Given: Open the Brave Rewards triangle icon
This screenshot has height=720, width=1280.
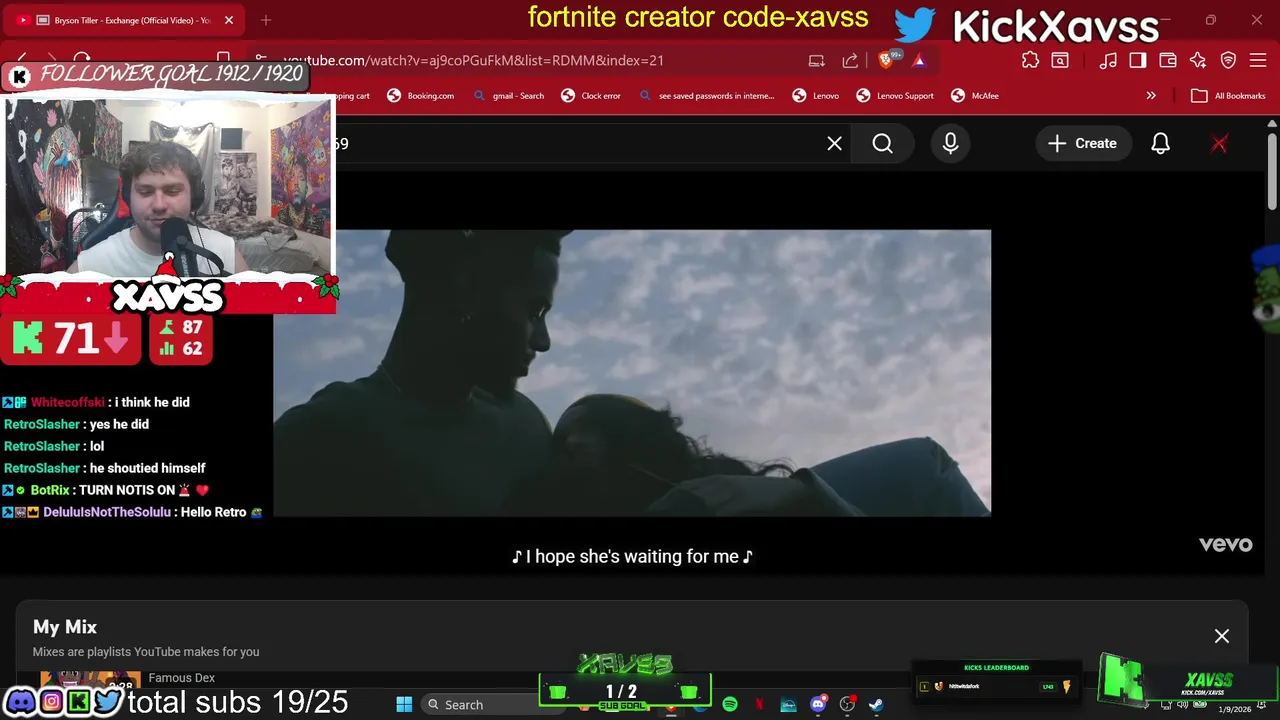Looking at the screenshot, I should pos(918,60).
